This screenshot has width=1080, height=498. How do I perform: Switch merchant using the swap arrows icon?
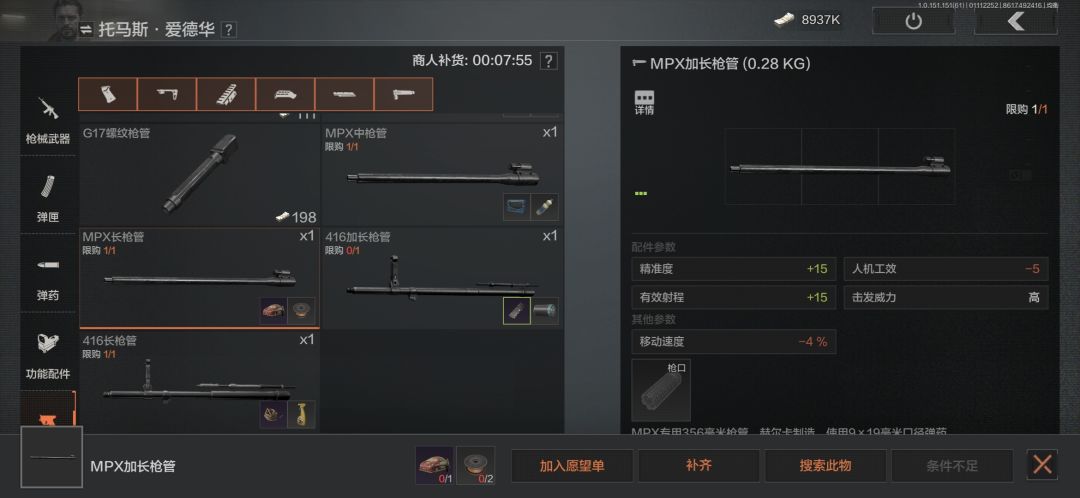(85, 30)
